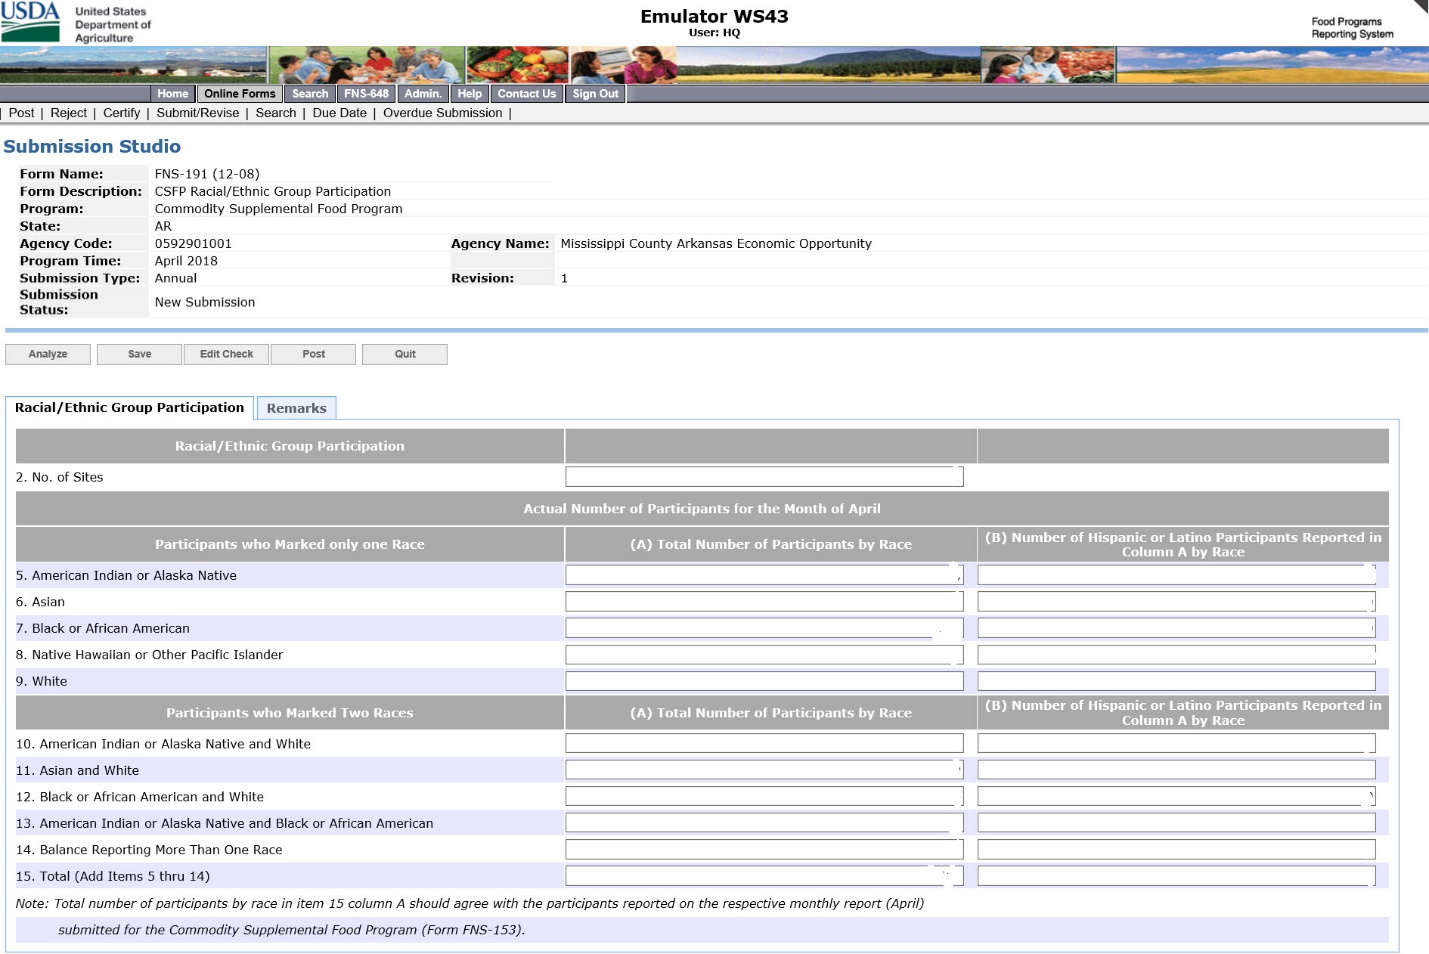Open the Overdue Submission link
Viewport: 1429px width, 954px height.
[442, 113]
